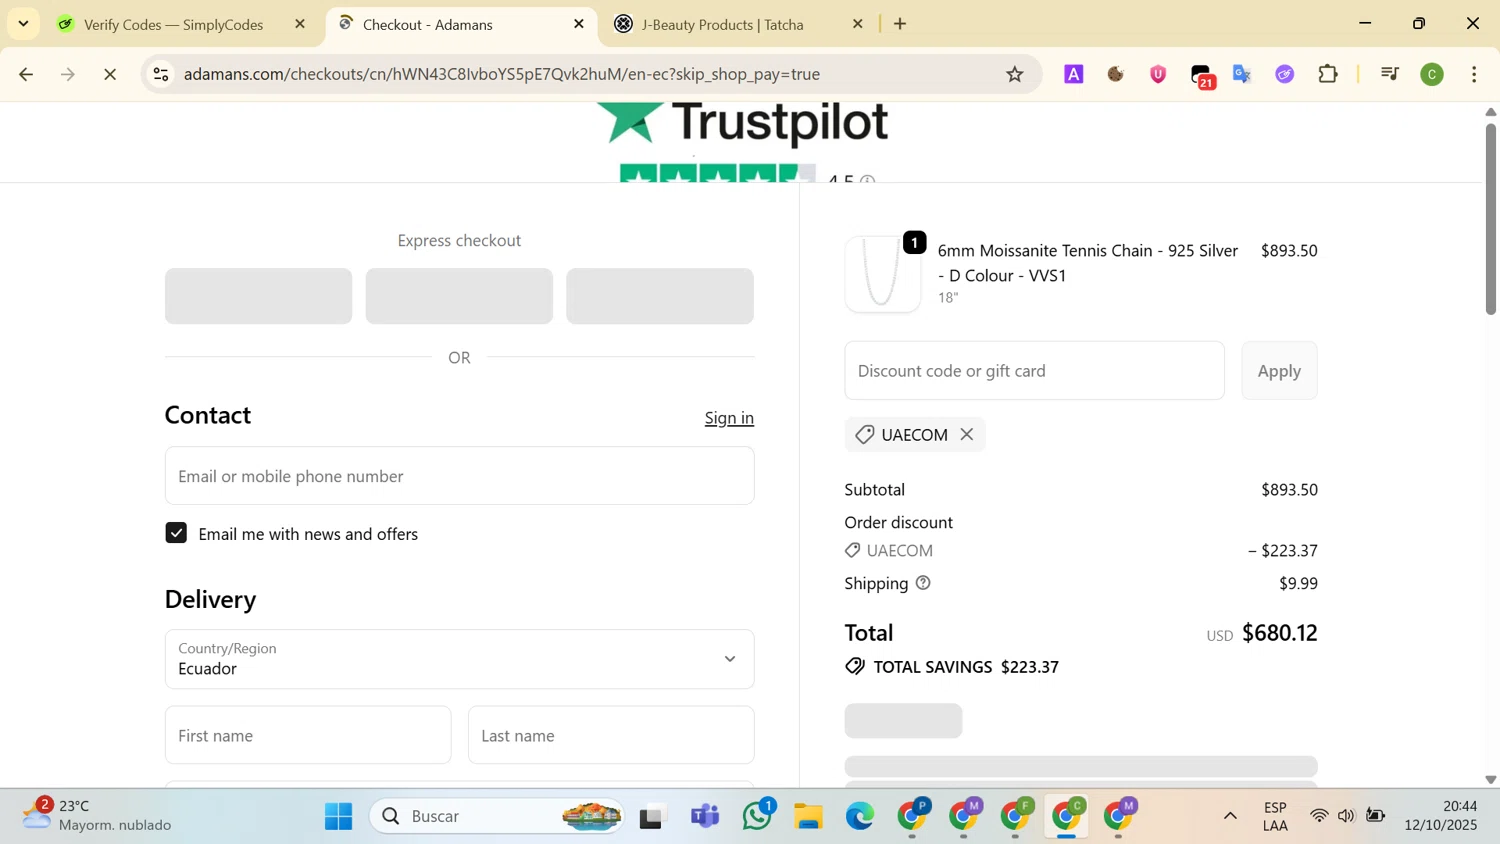Viewport: 1500px width, 844px height.
Task: Click the ESP LAA language indicator
Action: (1275, 817)
